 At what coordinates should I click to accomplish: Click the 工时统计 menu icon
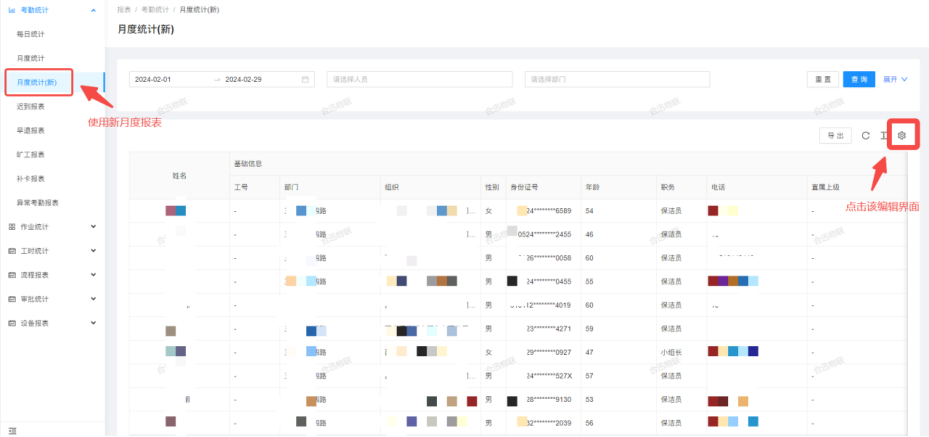pos(12,251)
